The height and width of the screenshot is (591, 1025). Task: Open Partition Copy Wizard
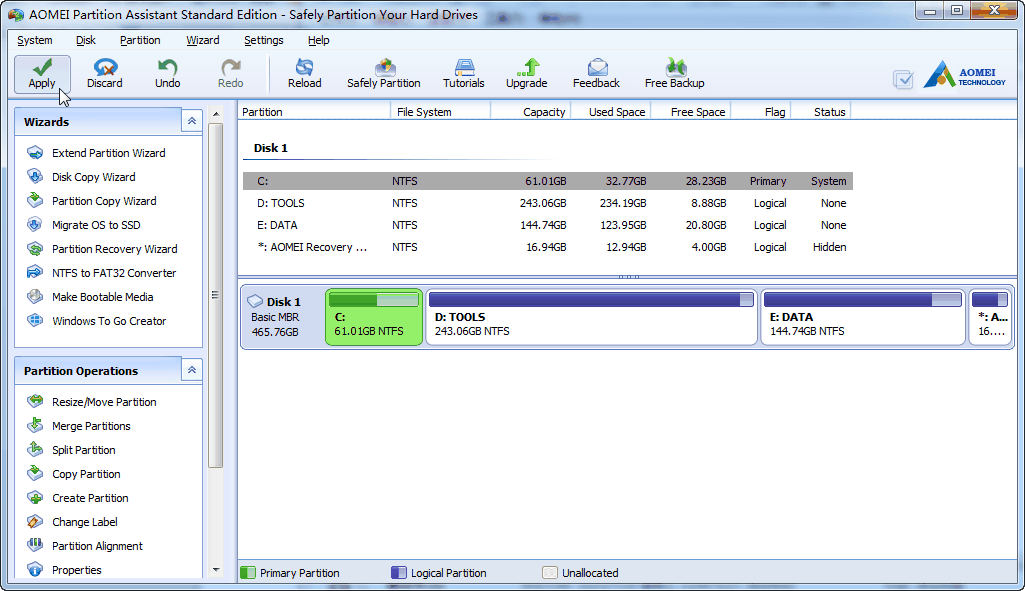coord(92,201)
